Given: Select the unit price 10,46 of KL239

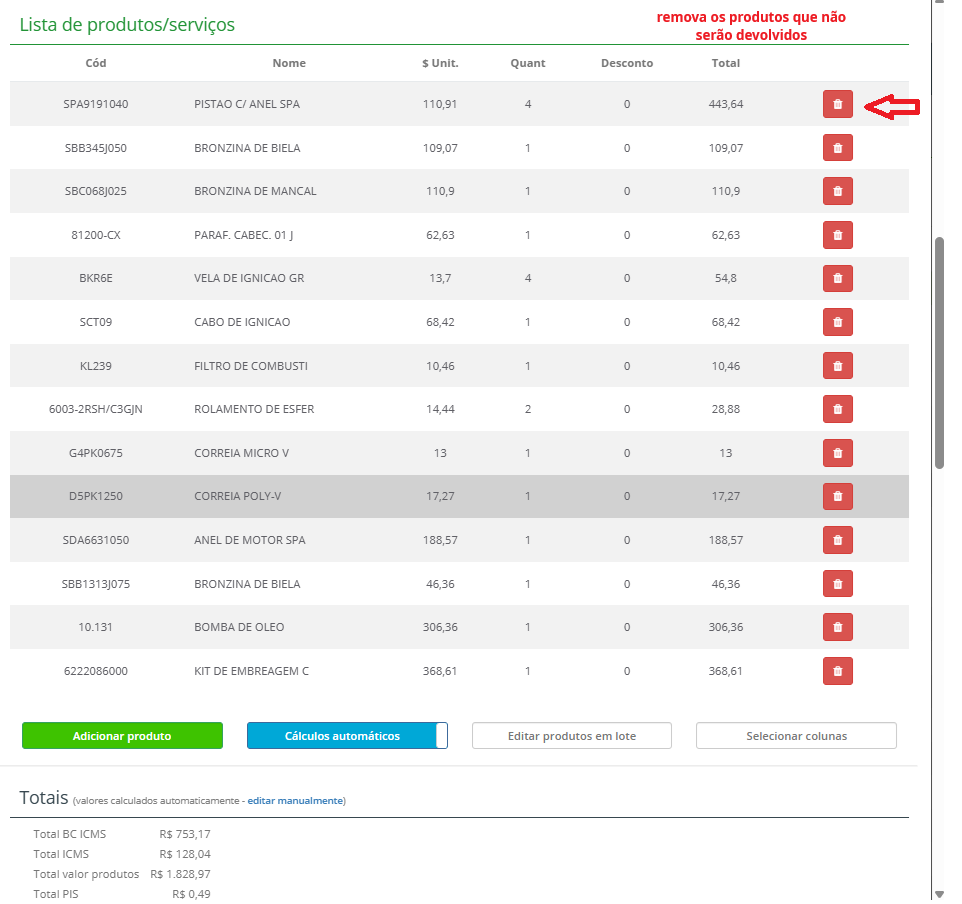Looking at the screenshot, I should (x=440, y=366).
